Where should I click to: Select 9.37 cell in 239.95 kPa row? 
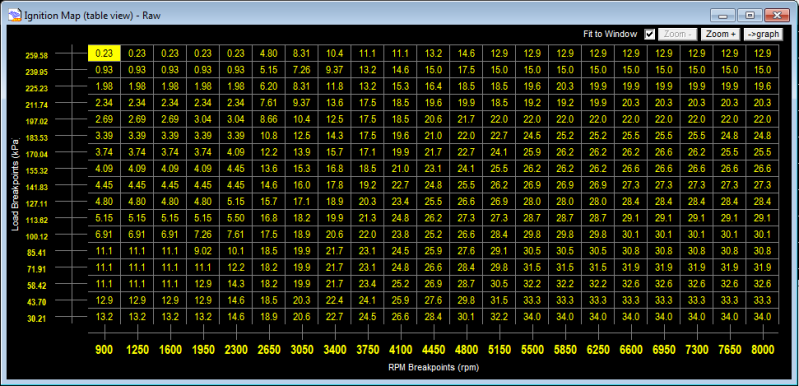tap(335, 70)
